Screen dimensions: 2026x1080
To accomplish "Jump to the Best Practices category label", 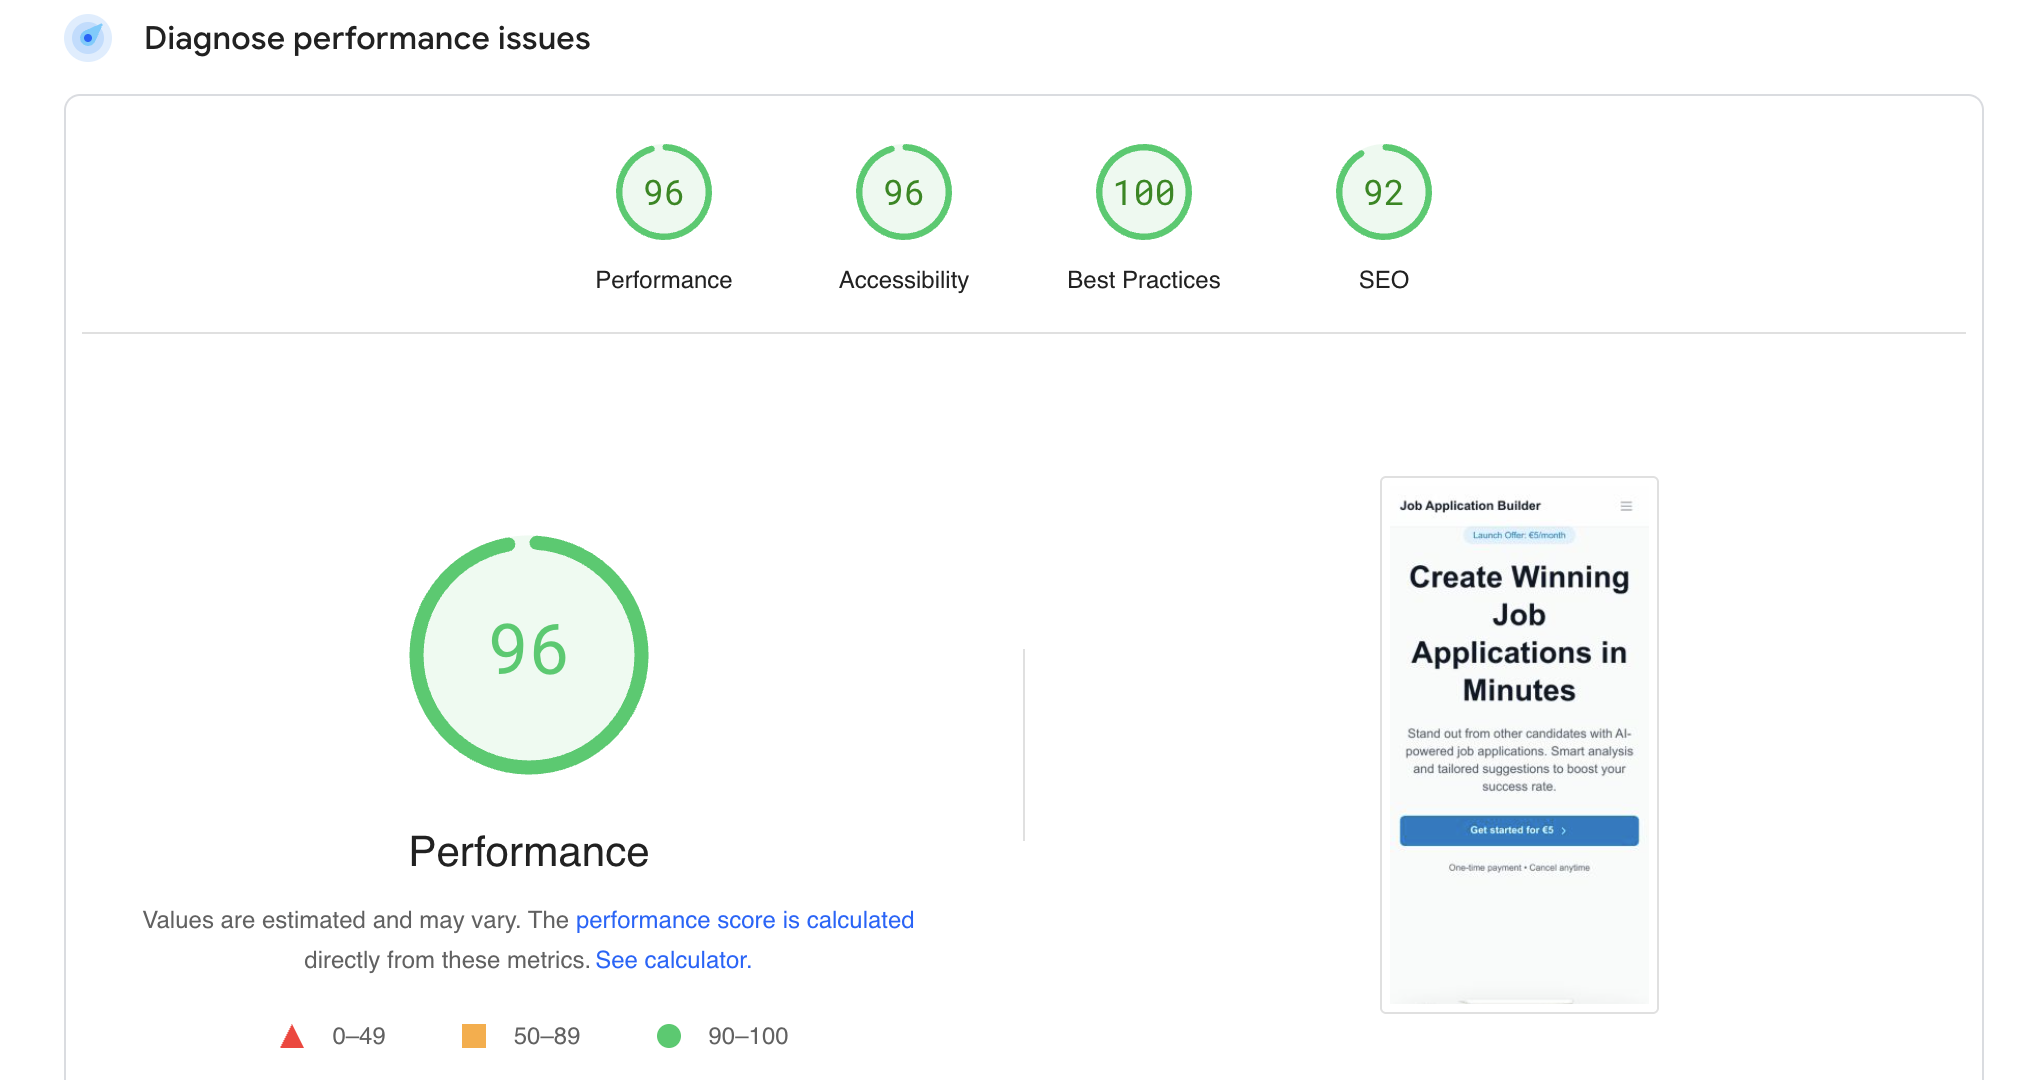I will [x=1143, y=280].
